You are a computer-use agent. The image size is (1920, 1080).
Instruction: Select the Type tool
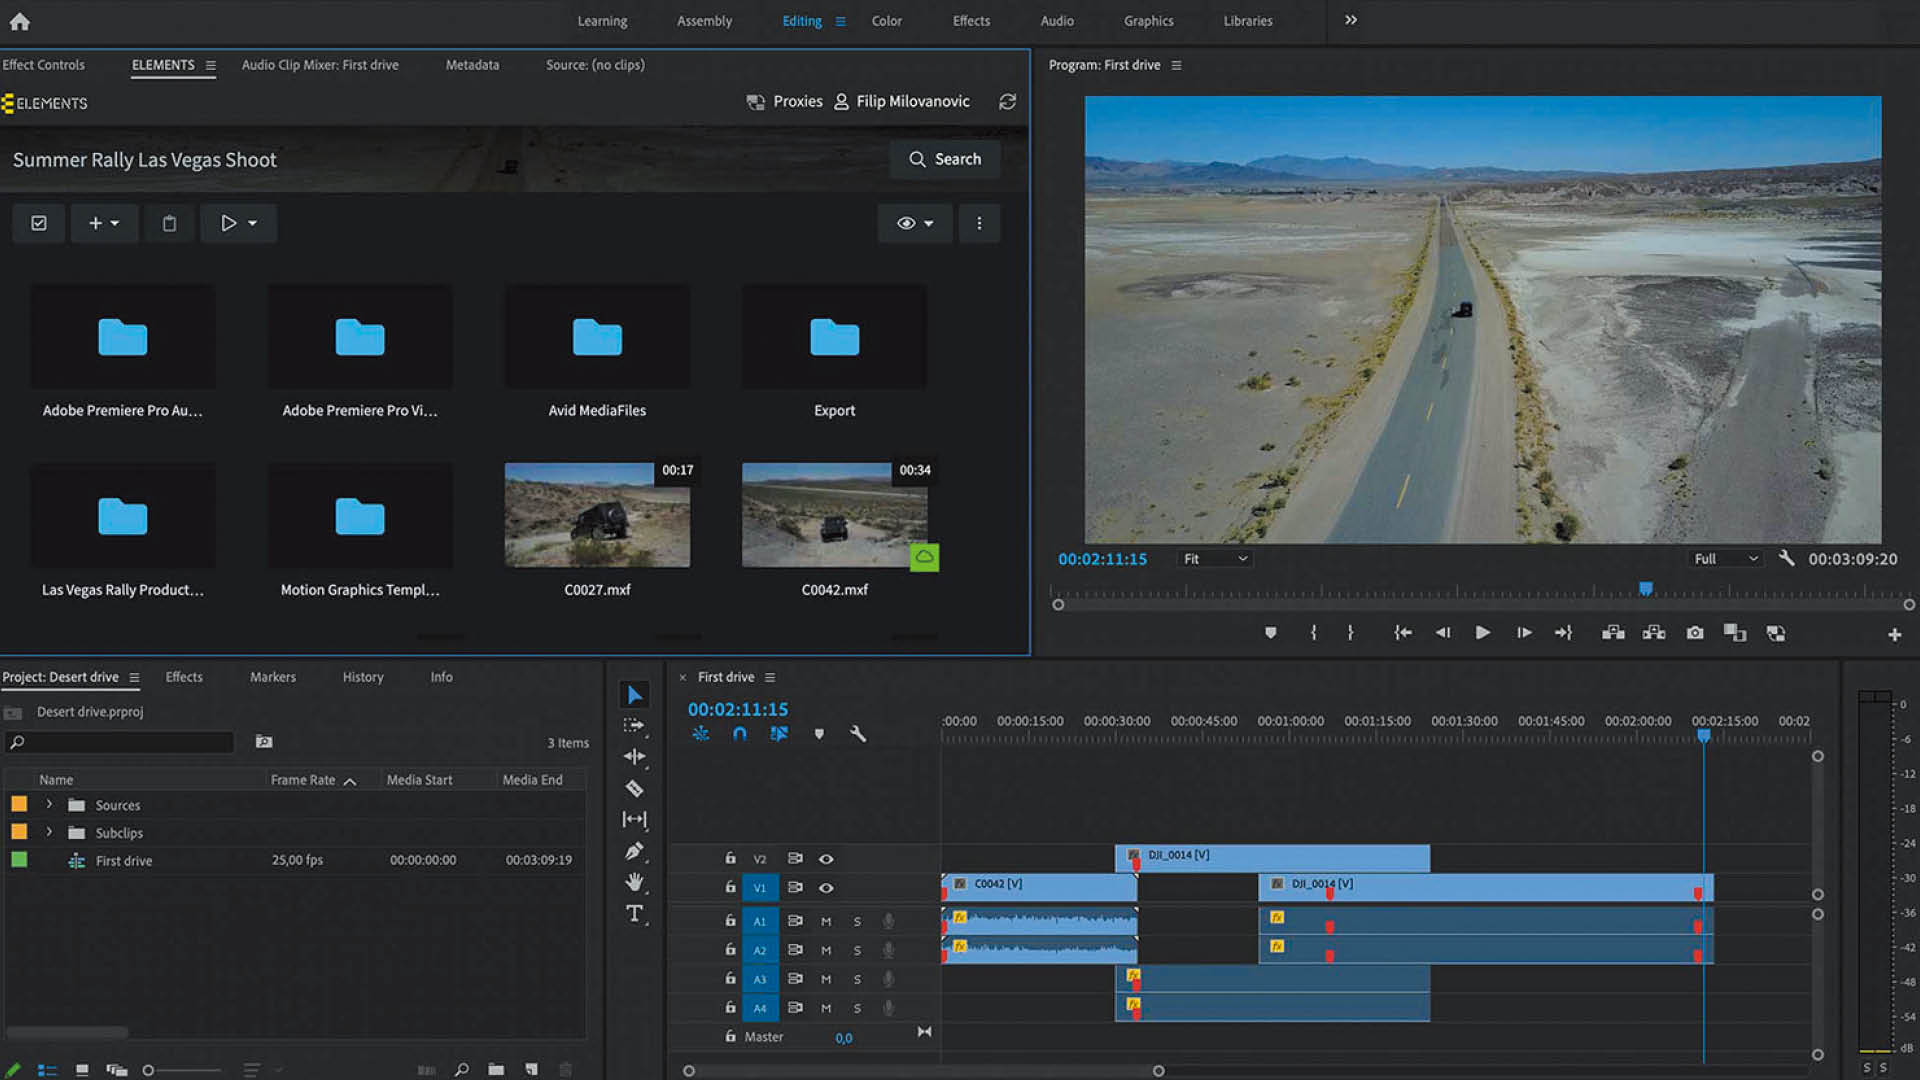(x=634, y=914)
